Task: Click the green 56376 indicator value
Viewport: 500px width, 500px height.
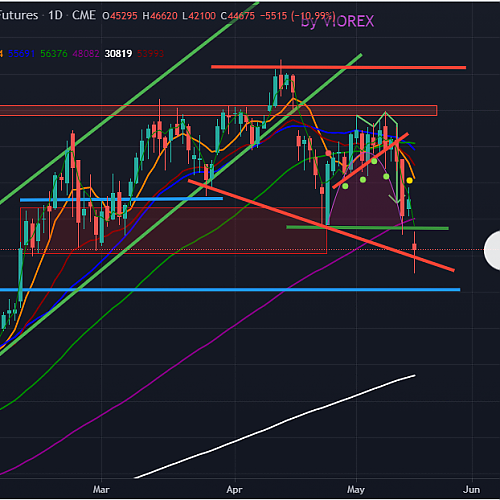Action: (x=54, y=54)
